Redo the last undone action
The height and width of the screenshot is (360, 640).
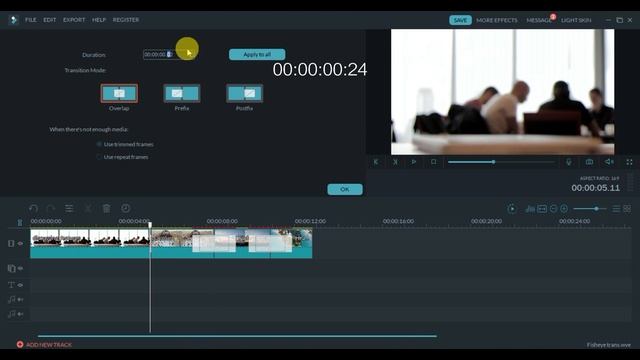click(x=51, y=209)
